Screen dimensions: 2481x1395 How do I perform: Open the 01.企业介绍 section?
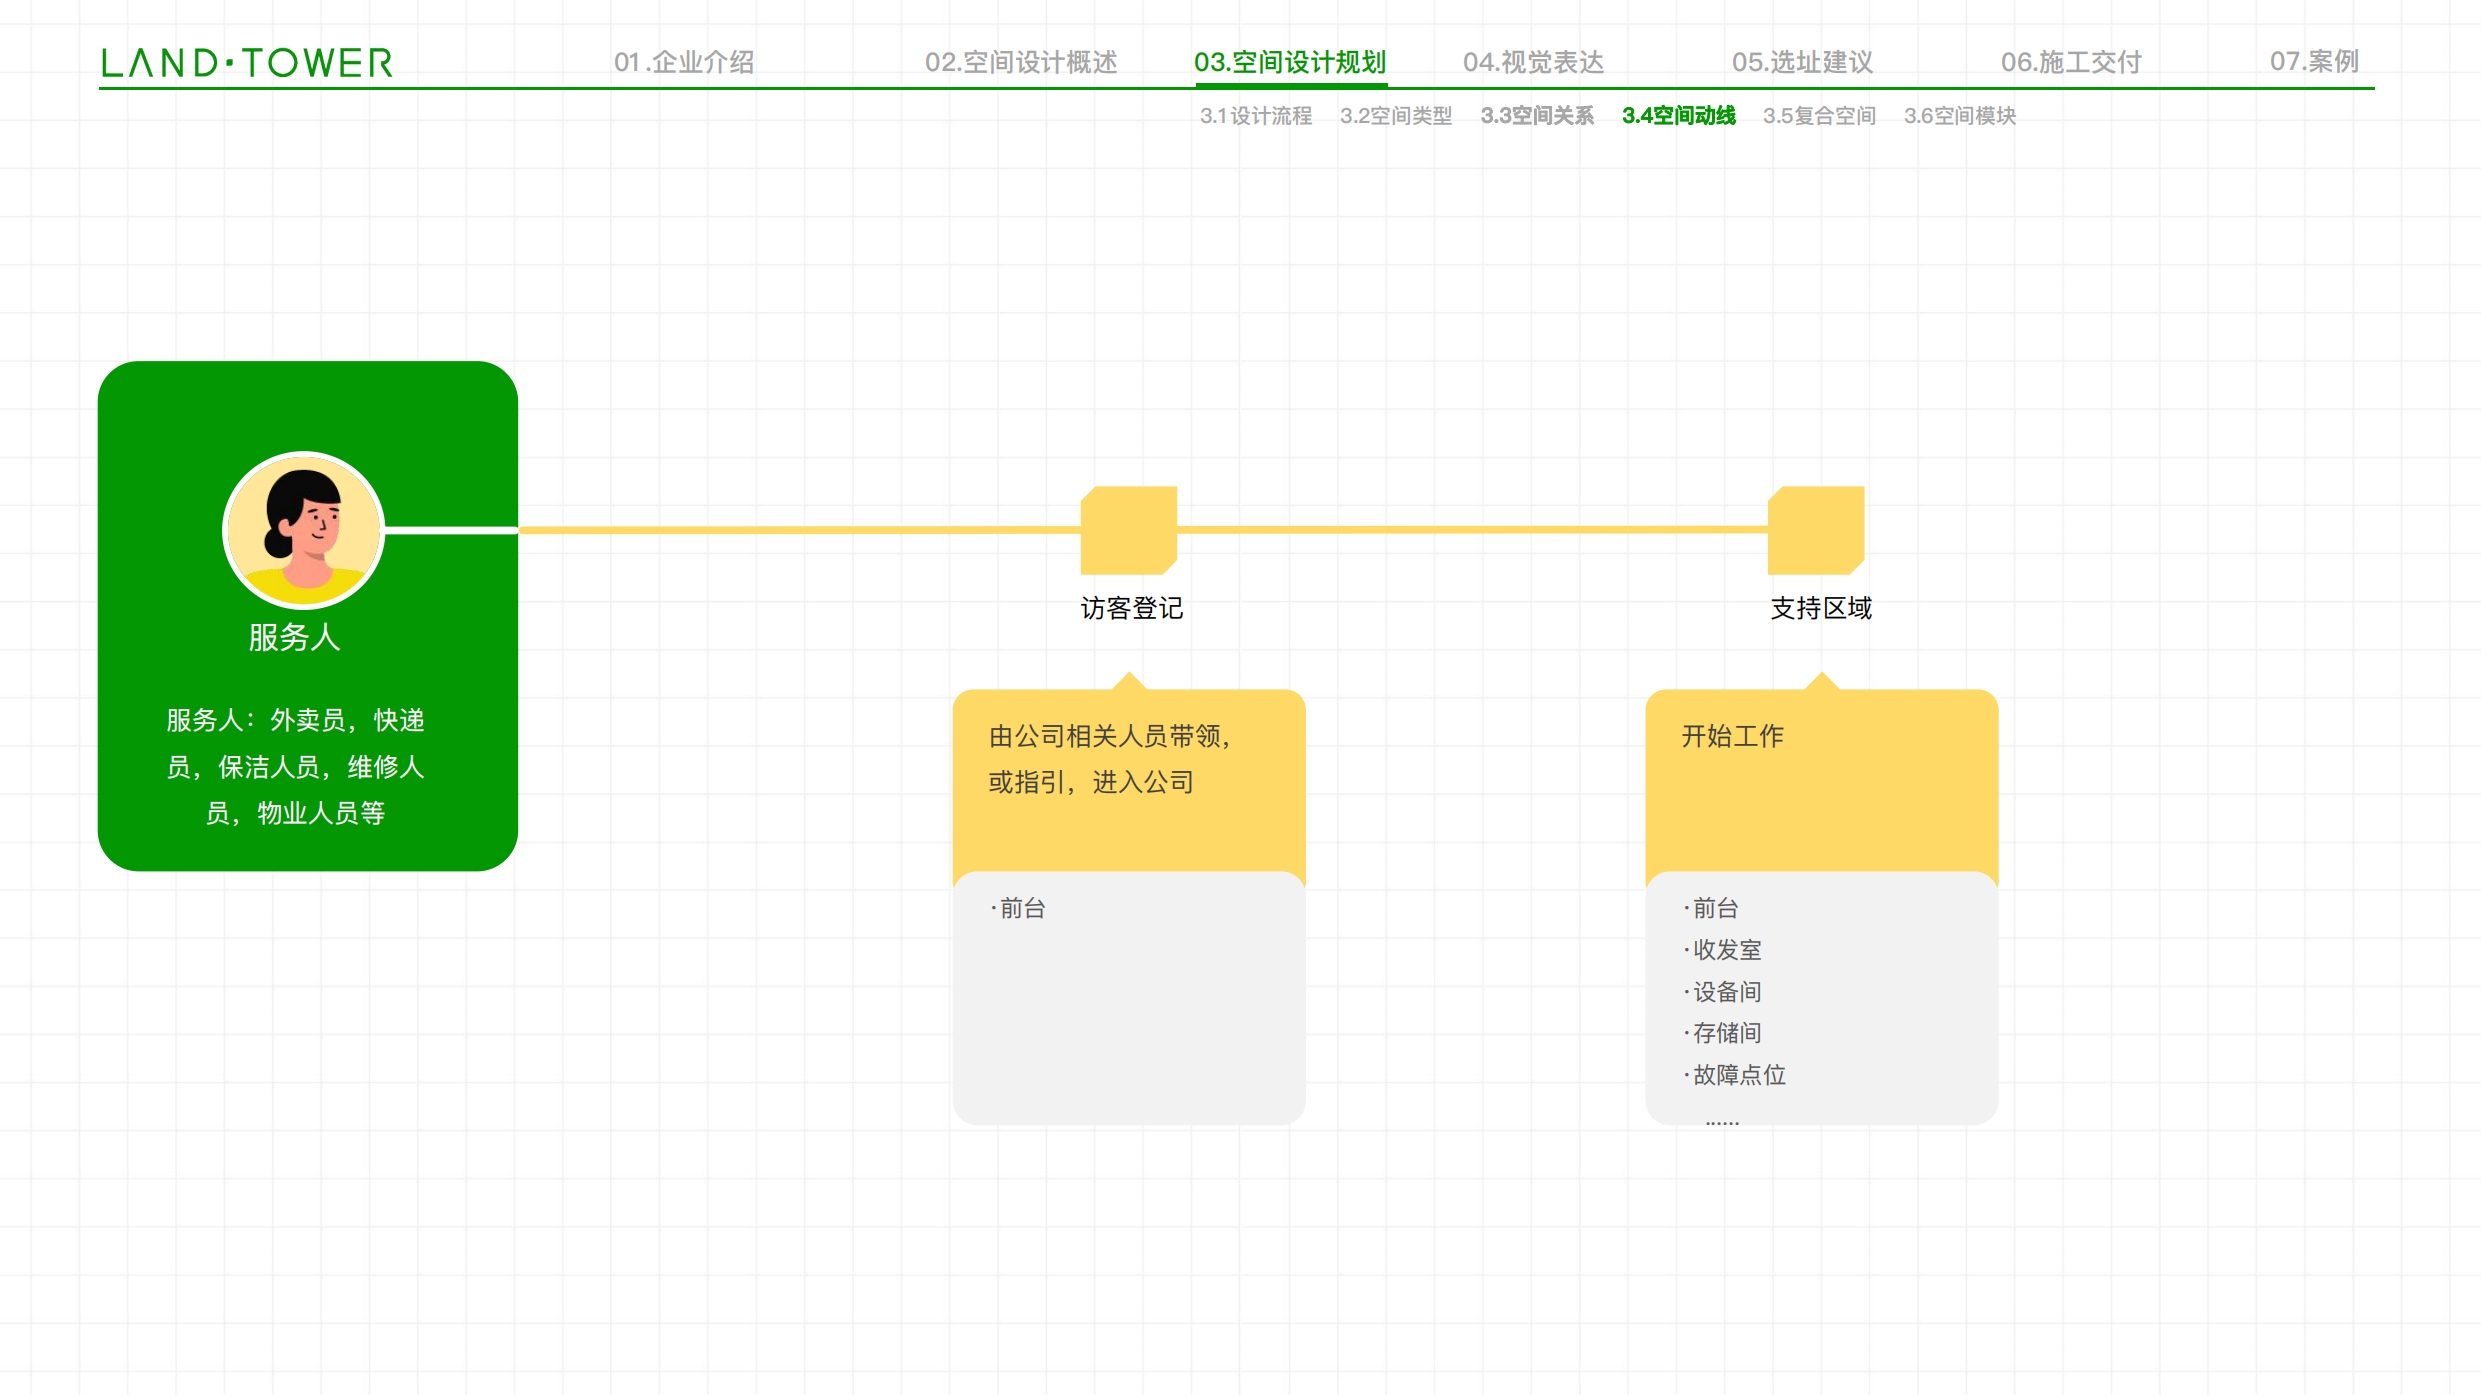coord(684,62)
